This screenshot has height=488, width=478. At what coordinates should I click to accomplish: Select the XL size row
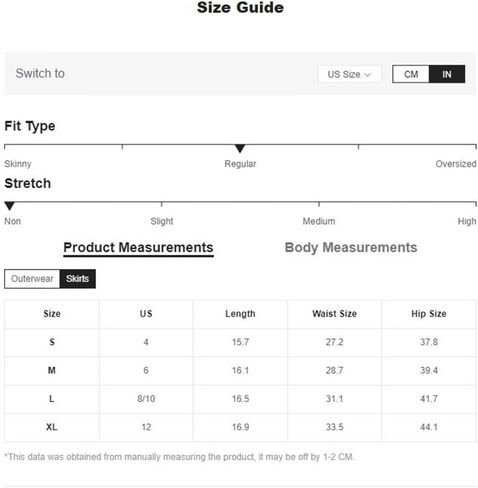click(240, 427)
